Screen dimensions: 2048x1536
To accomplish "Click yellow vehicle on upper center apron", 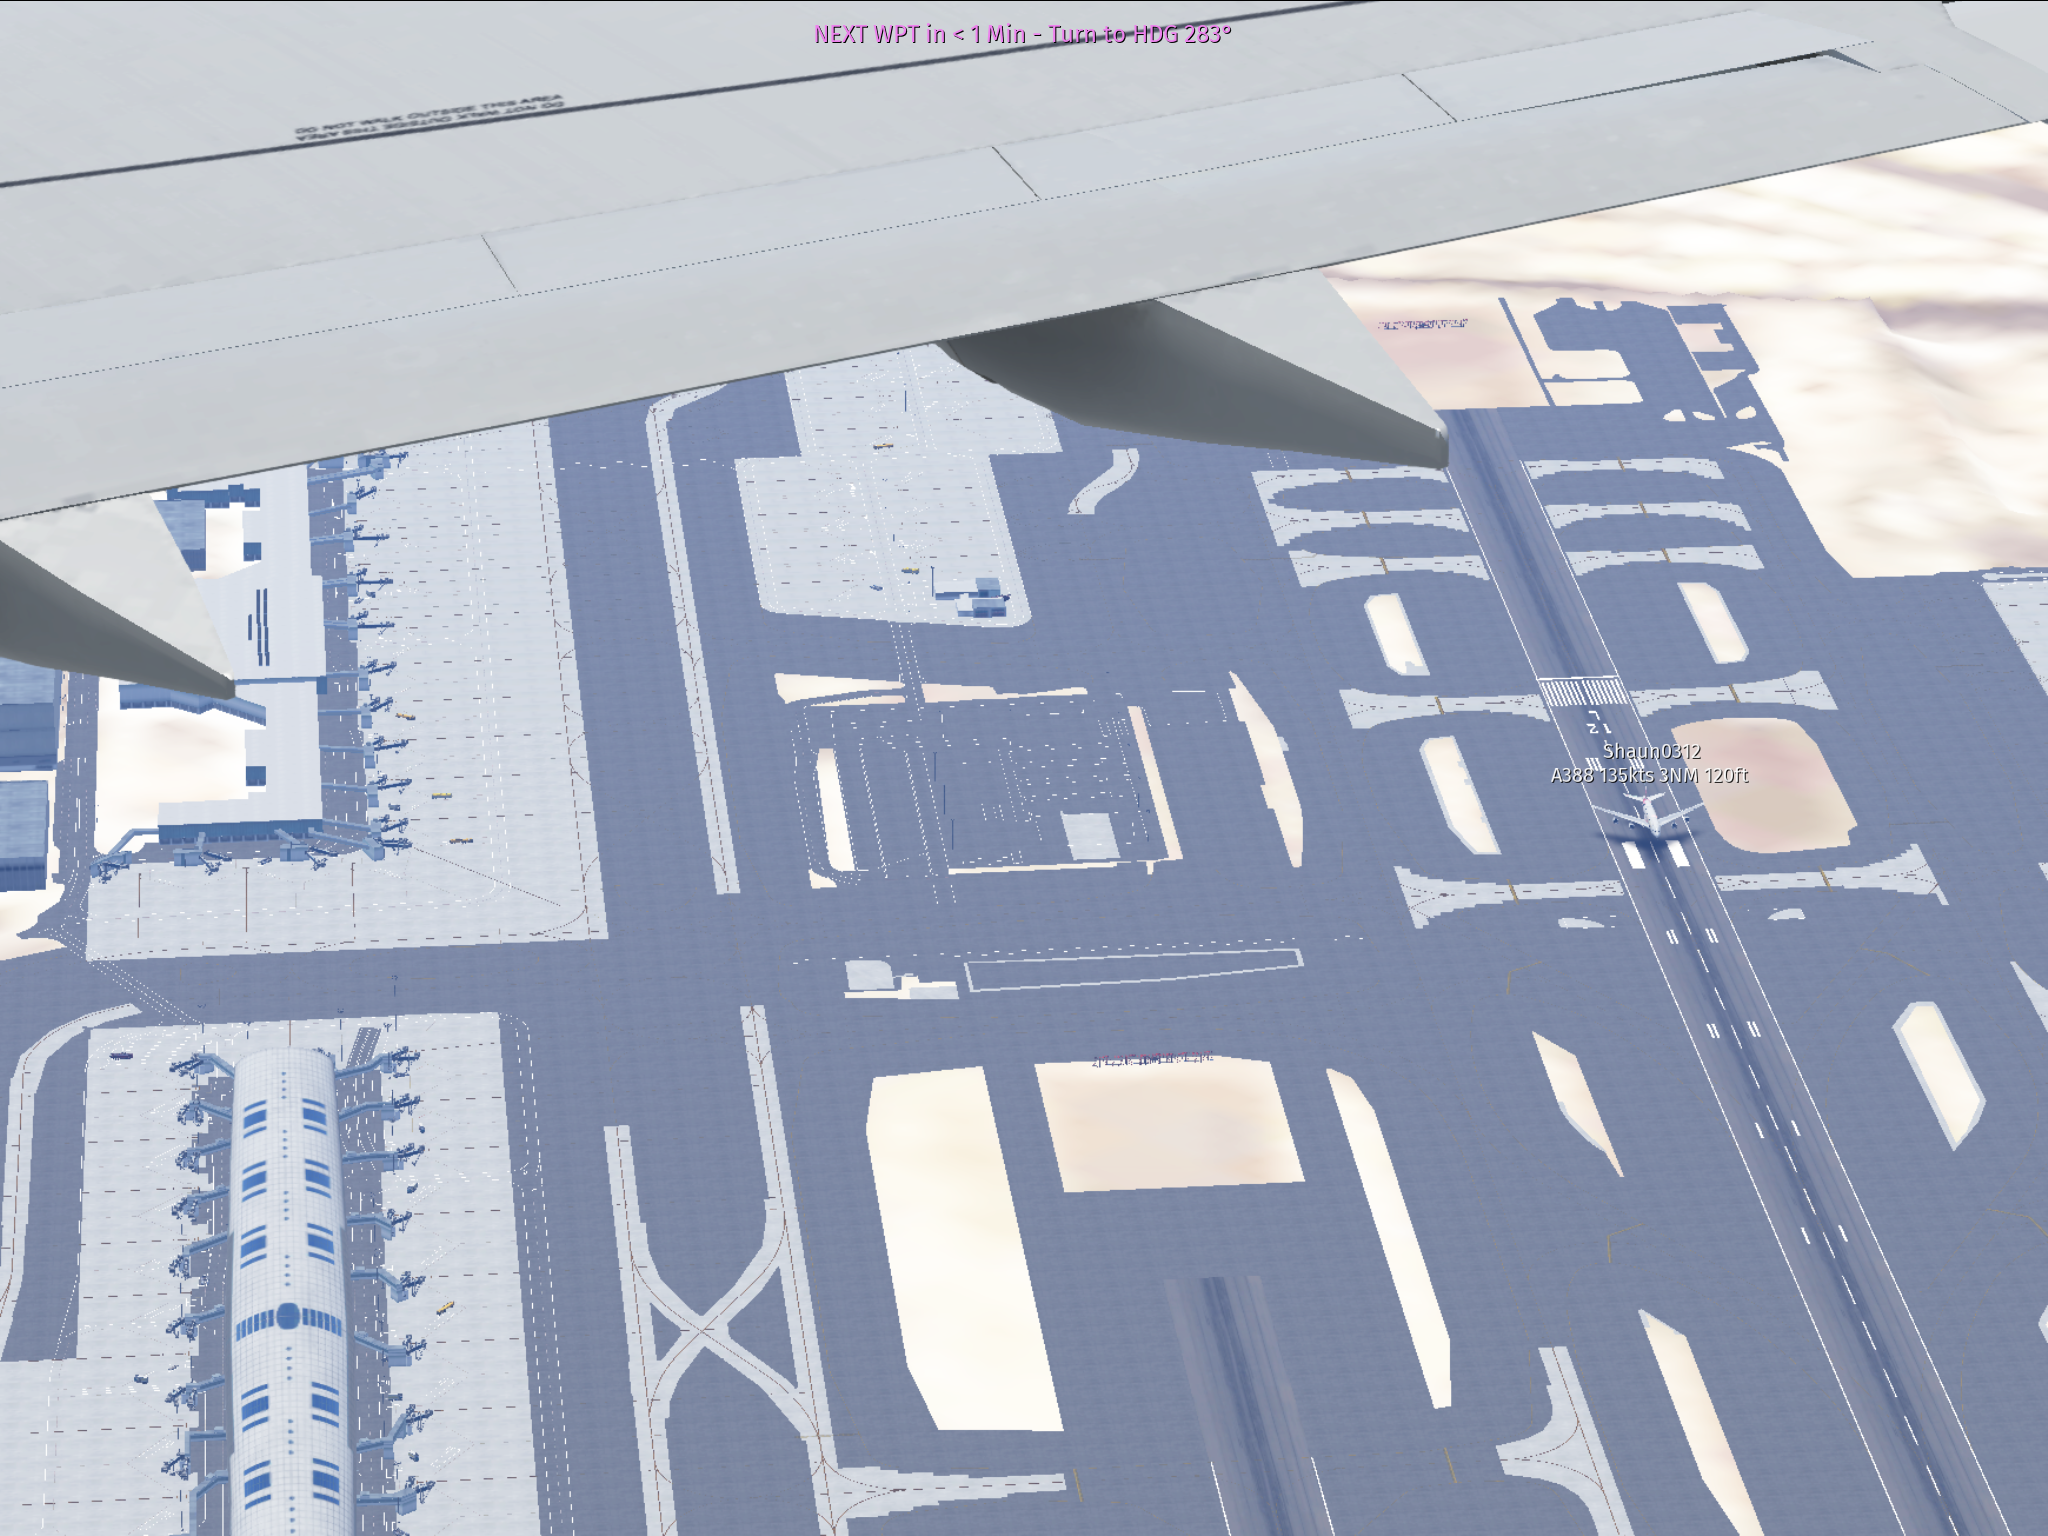I will (x=882, y=445).
